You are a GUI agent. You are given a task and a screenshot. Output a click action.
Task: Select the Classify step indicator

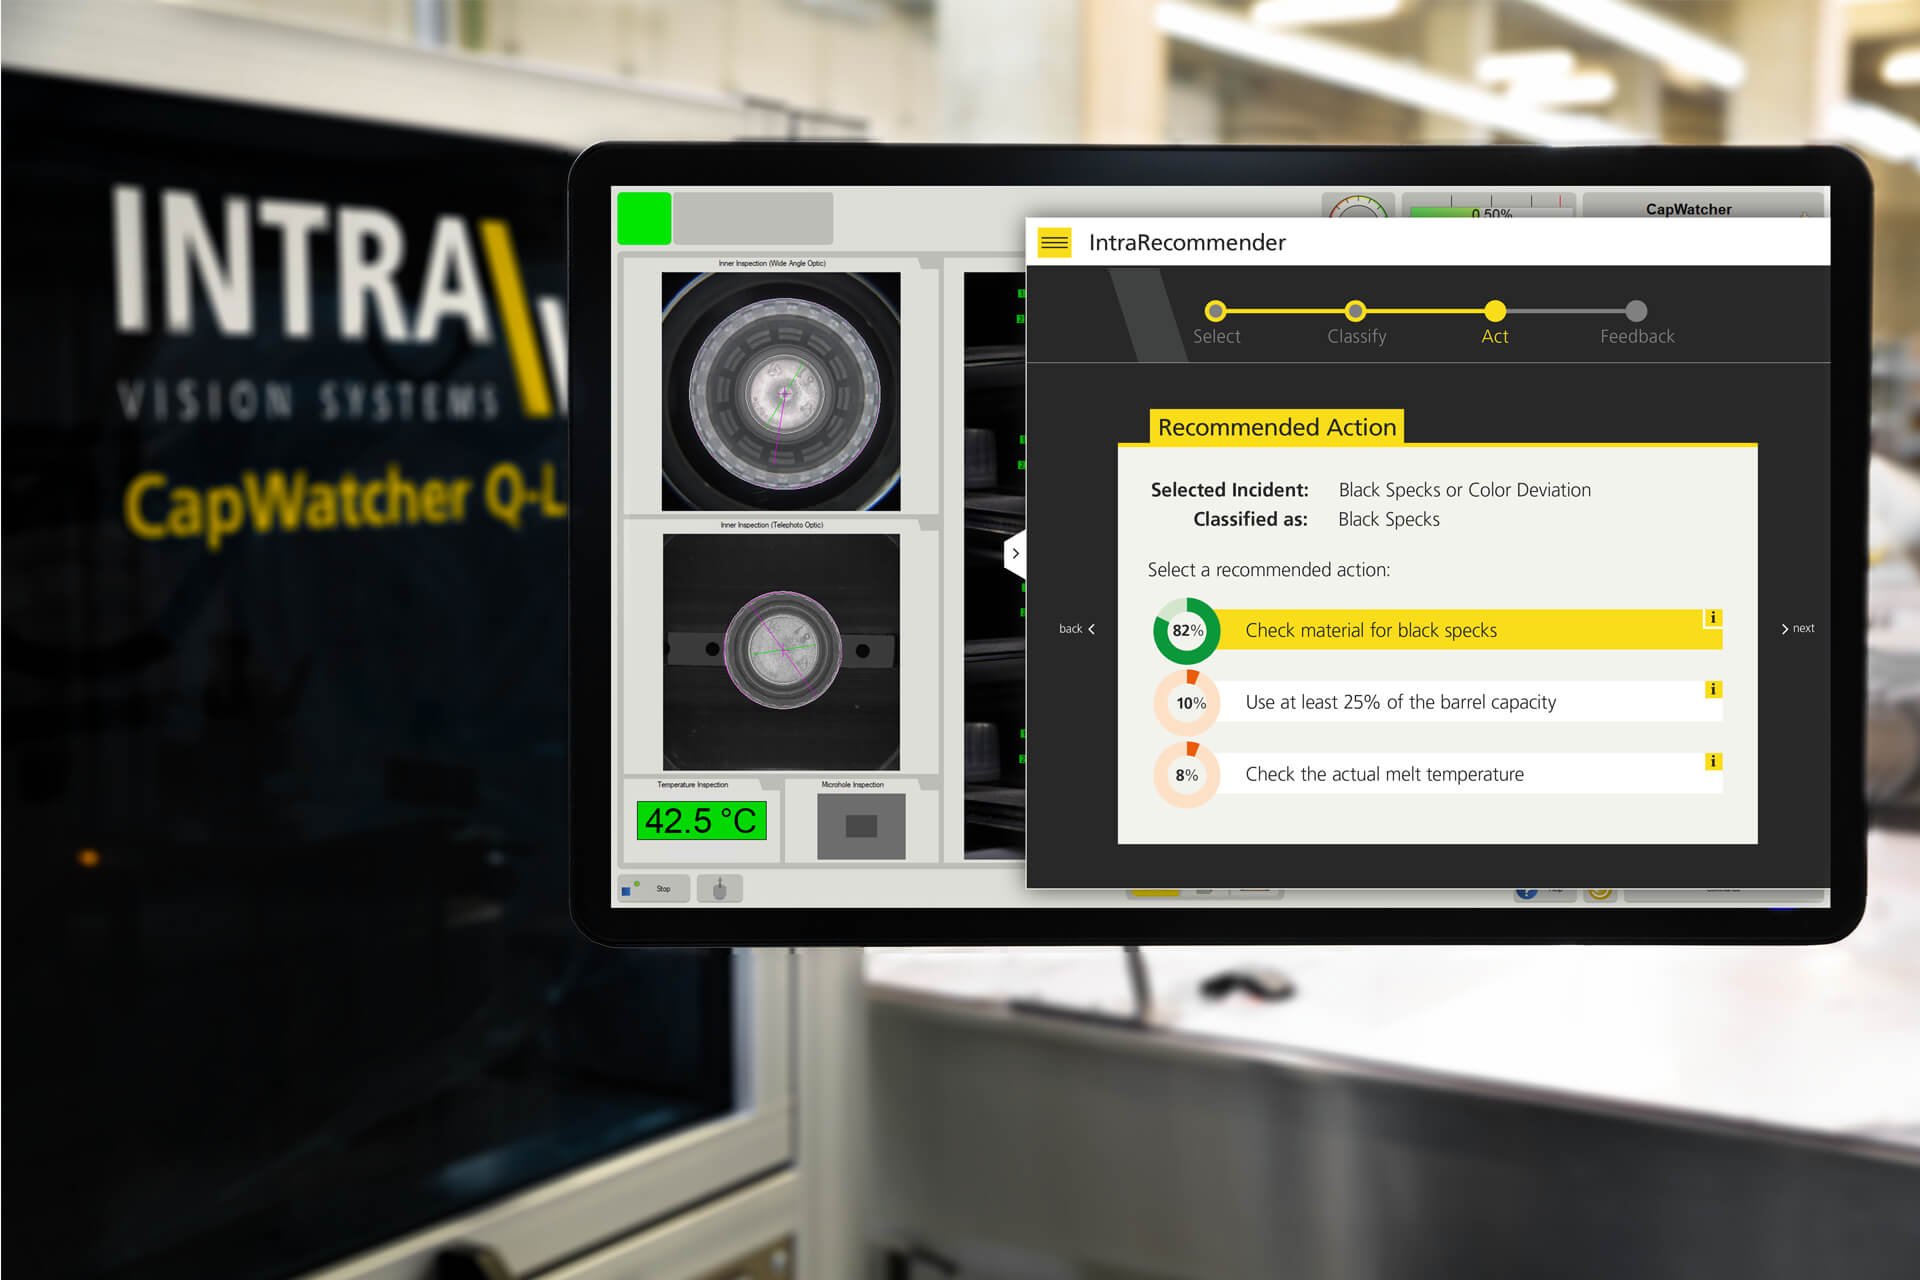point(1355,311)
